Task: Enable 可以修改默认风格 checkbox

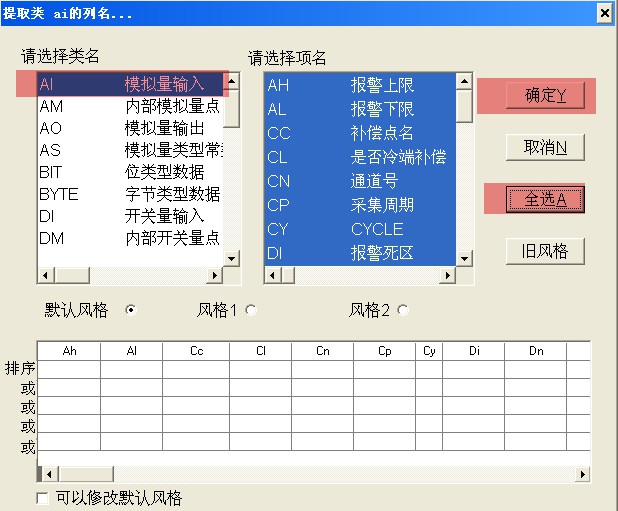Action: [x=42, y=498]
